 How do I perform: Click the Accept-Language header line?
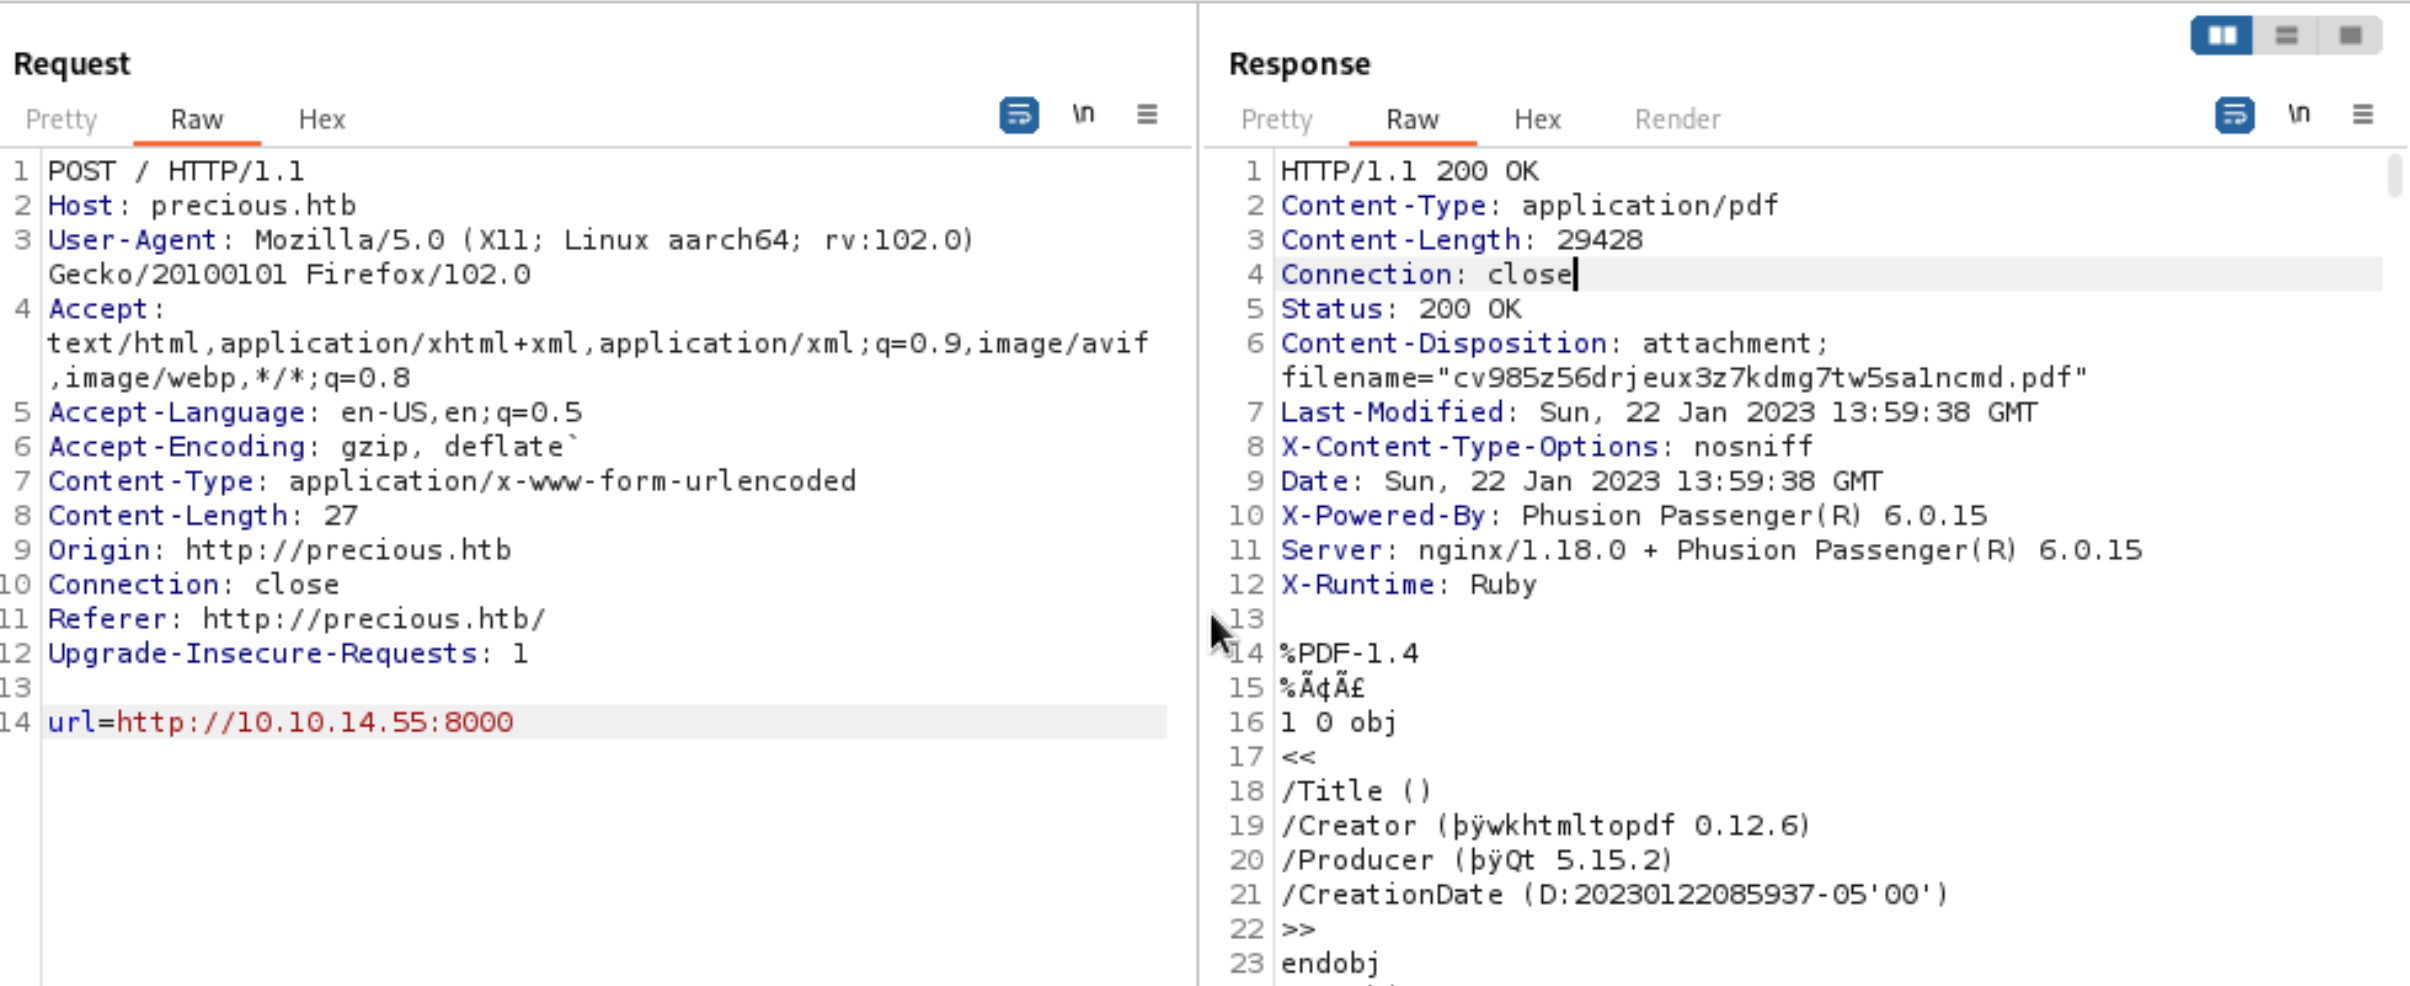coord(314,412)
